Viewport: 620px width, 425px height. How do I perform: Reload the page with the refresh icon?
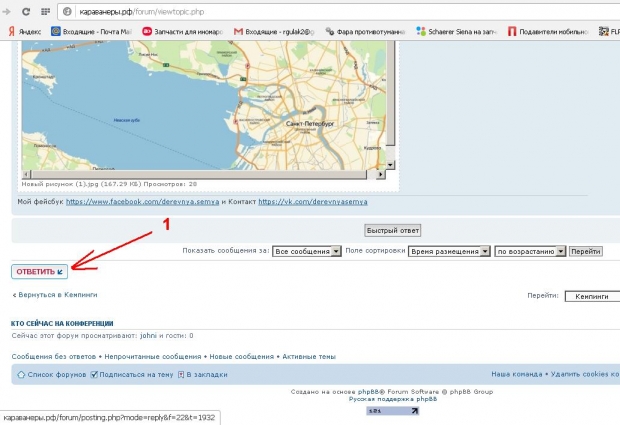(25, 11)
